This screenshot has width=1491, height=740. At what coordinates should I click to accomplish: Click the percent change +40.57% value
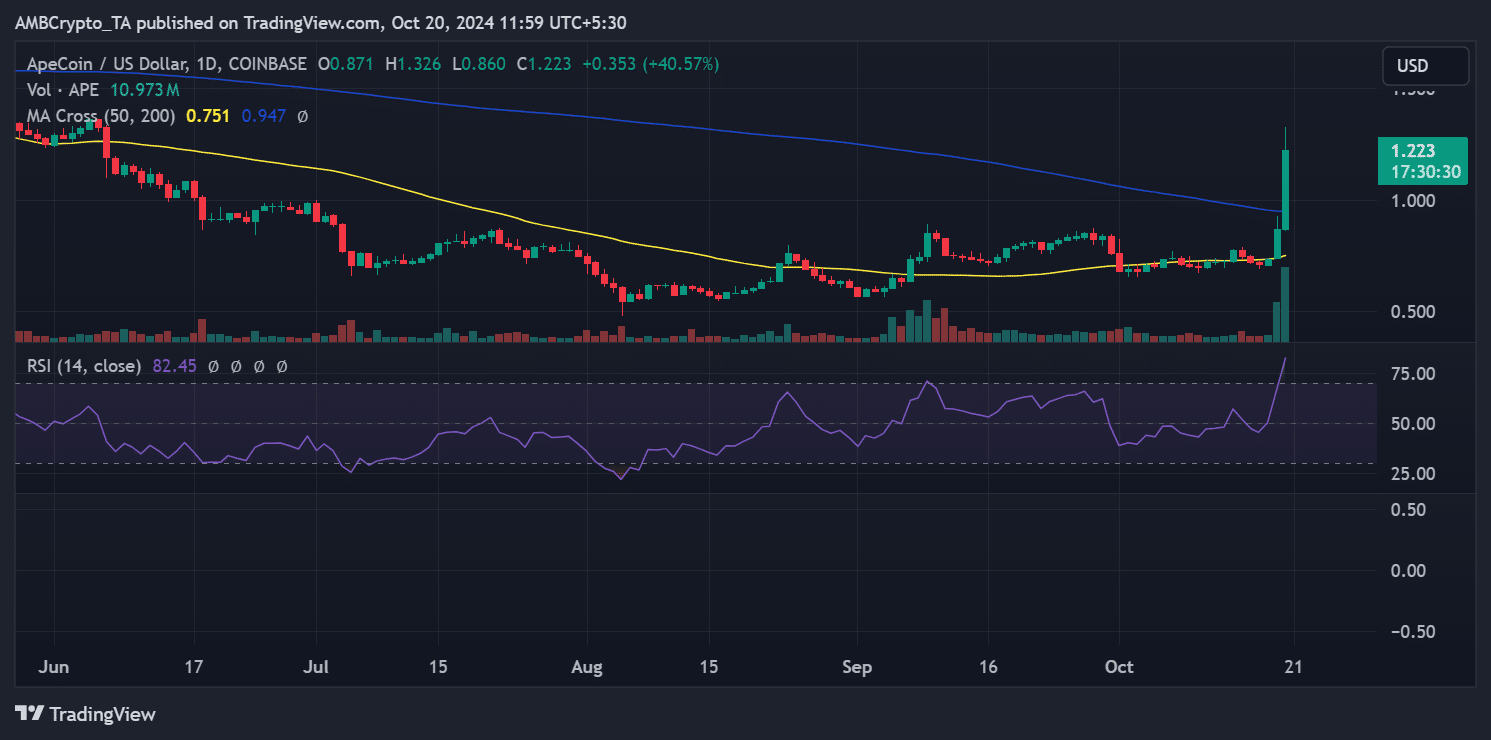coord(682,64)
